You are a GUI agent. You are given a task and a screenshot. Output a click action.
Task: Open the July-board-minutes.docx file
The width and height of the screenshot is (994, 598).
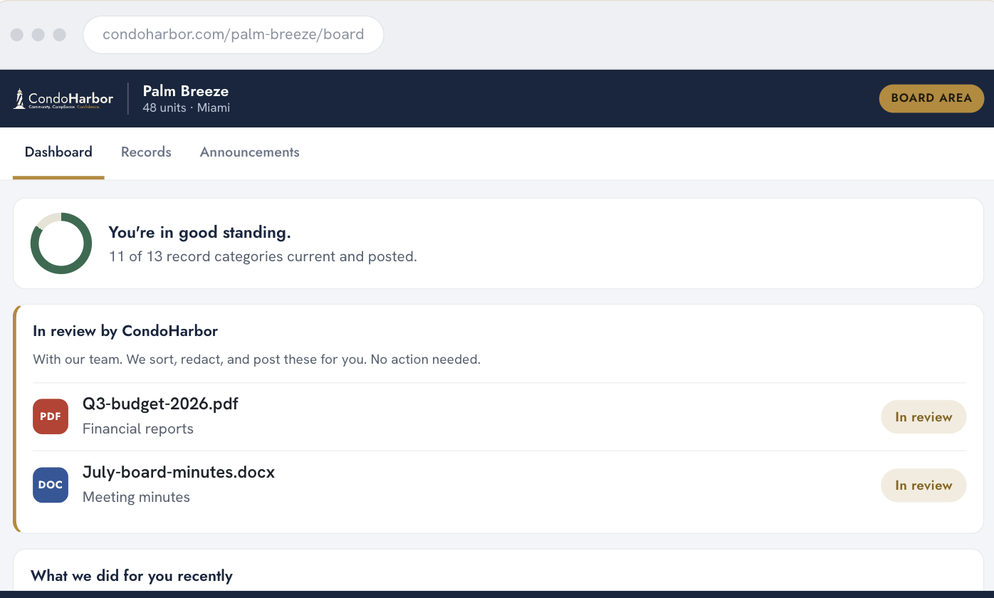tap(179, 472)
